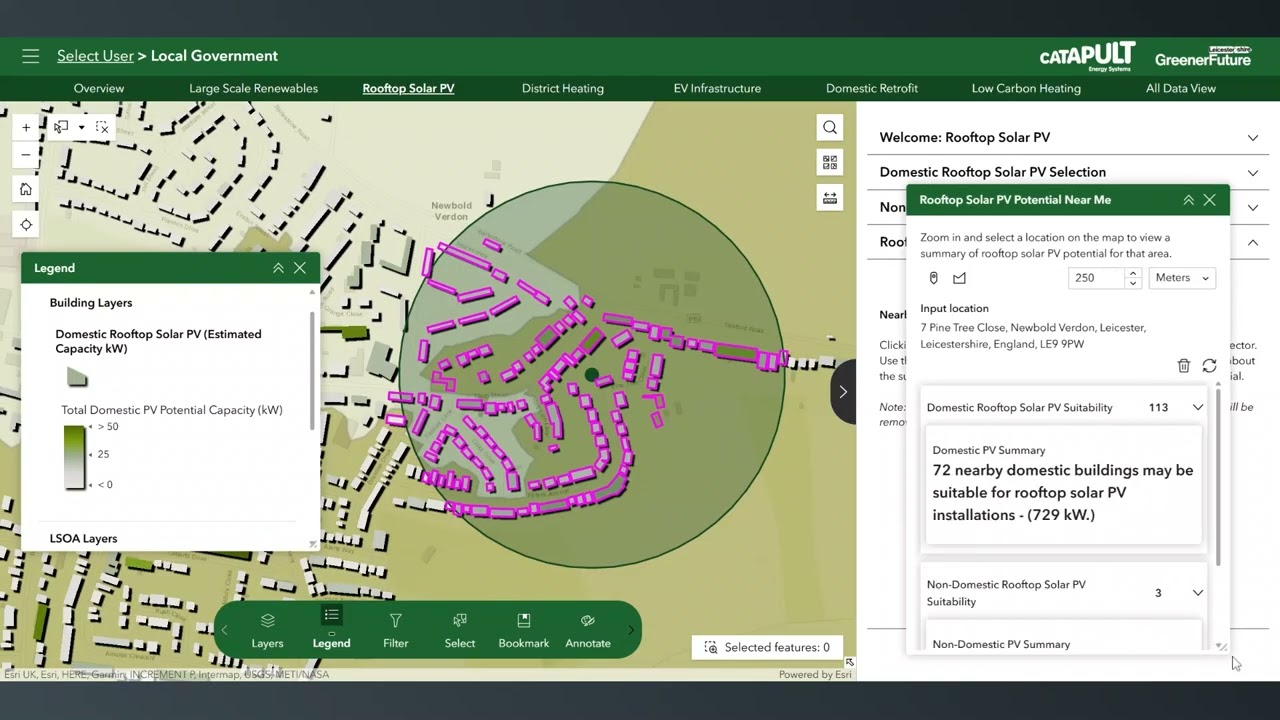1280x720 pixels.
Task: Click the green input location marker
Action: click(592, 375)
